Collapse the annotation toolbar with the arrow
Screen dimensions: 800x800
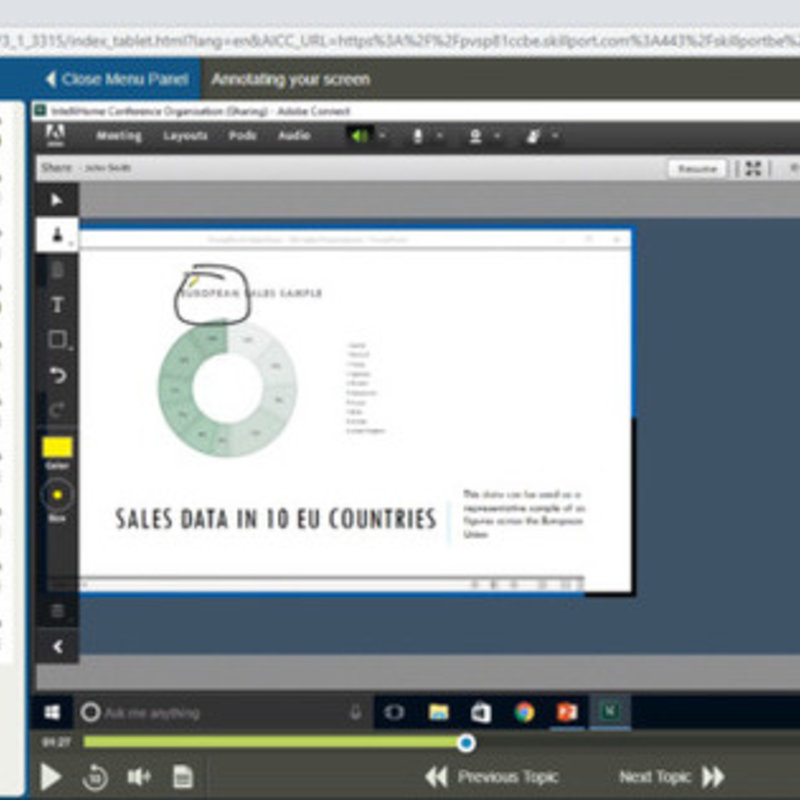pos(57,647)
